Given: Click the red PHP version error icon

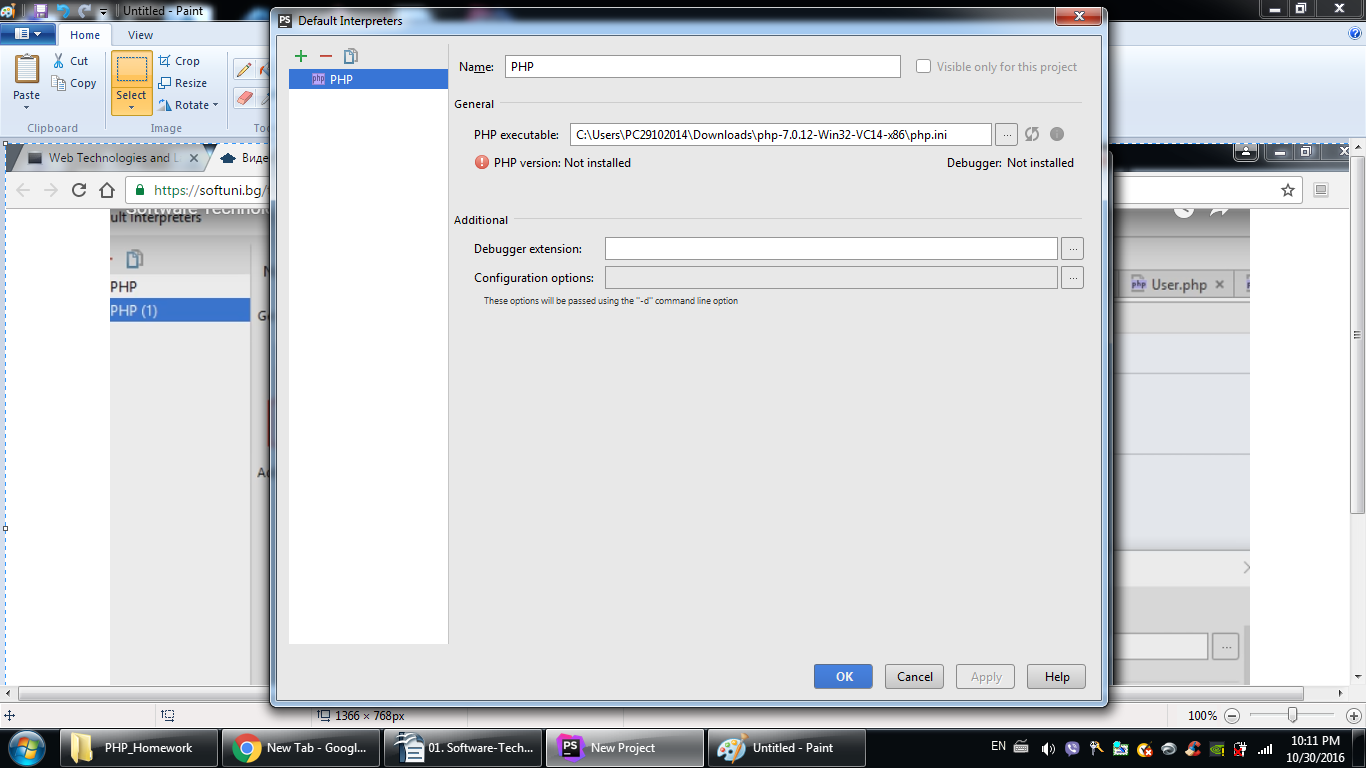Looking at the screenshot, I should [482, 162].
